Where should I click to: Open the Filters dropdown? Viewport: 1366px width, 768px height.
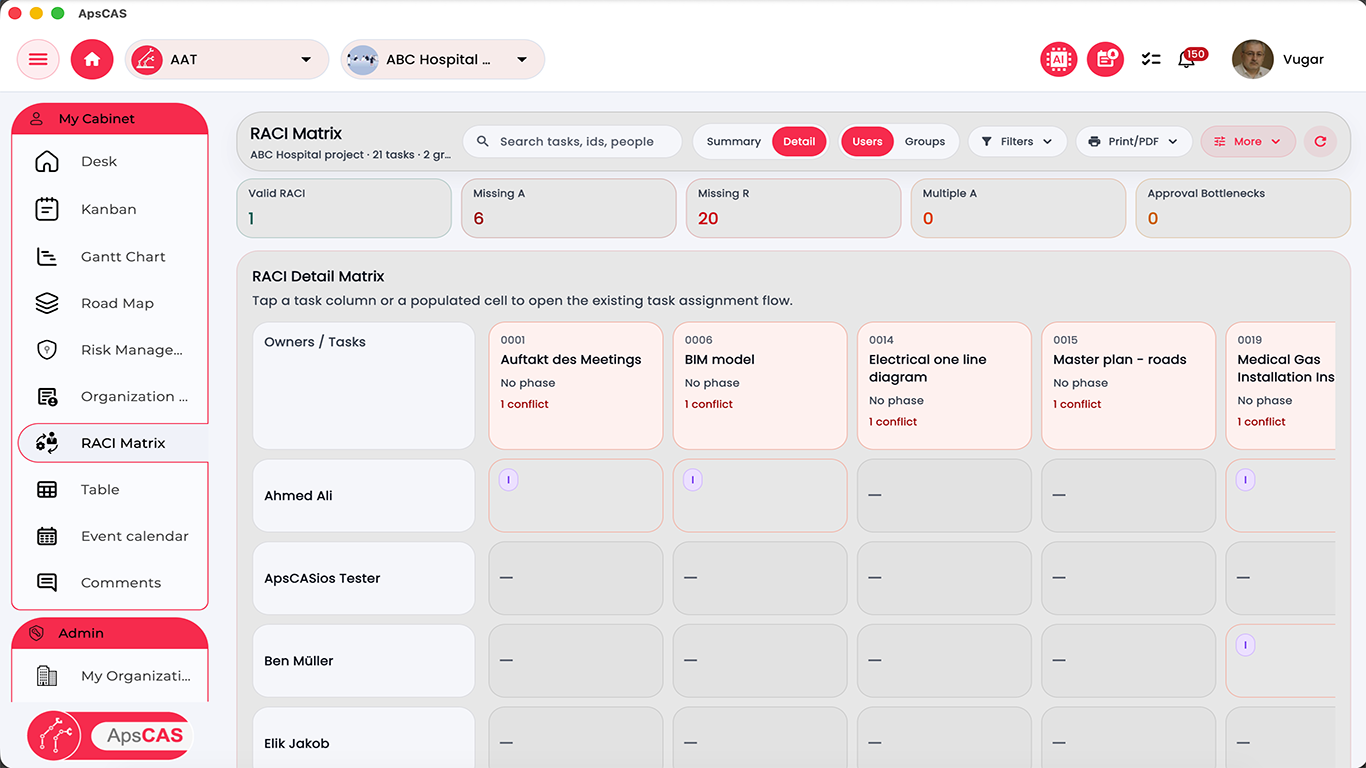(x=1017, y=141)
